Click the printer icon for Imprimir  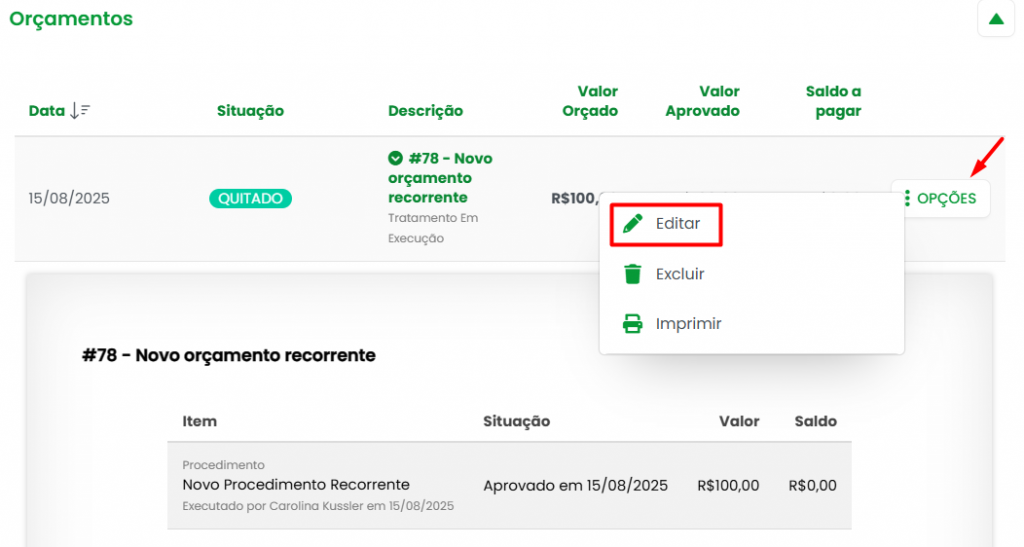[x=632, y=324]
